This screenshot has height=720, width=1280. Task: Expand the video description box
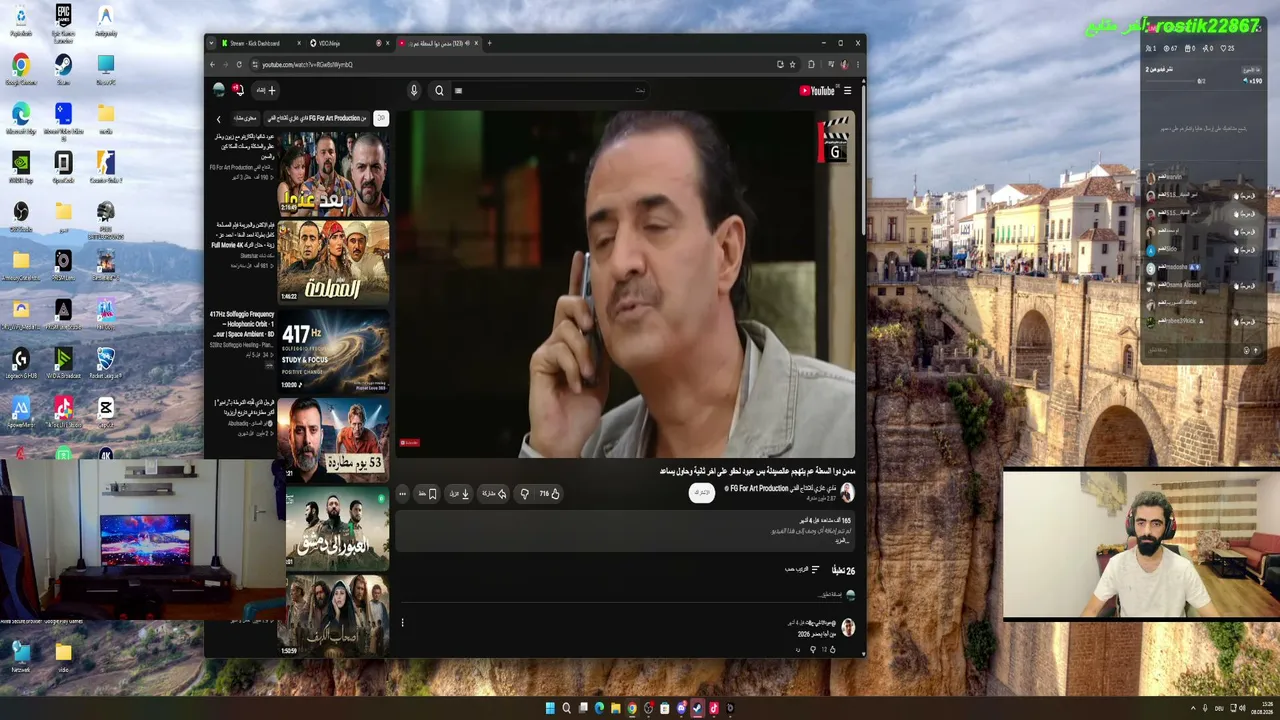[x=625, y=531]
